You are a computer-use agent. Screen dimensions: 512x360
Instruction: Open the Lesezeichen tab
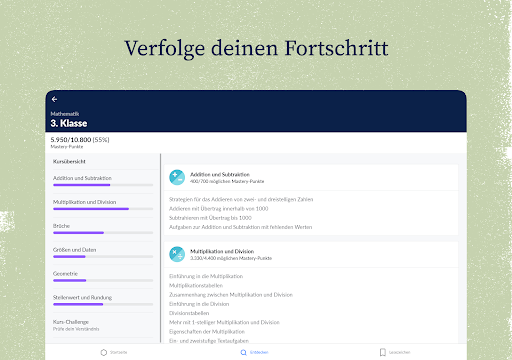(x=395, y=352)
